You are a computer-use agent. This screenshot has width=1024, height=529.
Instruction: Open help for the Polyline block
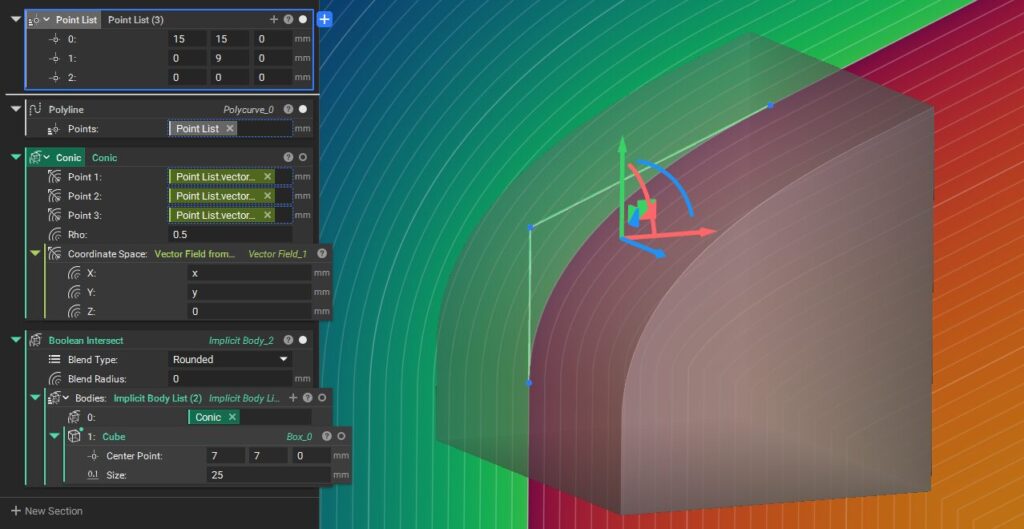point(288,109)
